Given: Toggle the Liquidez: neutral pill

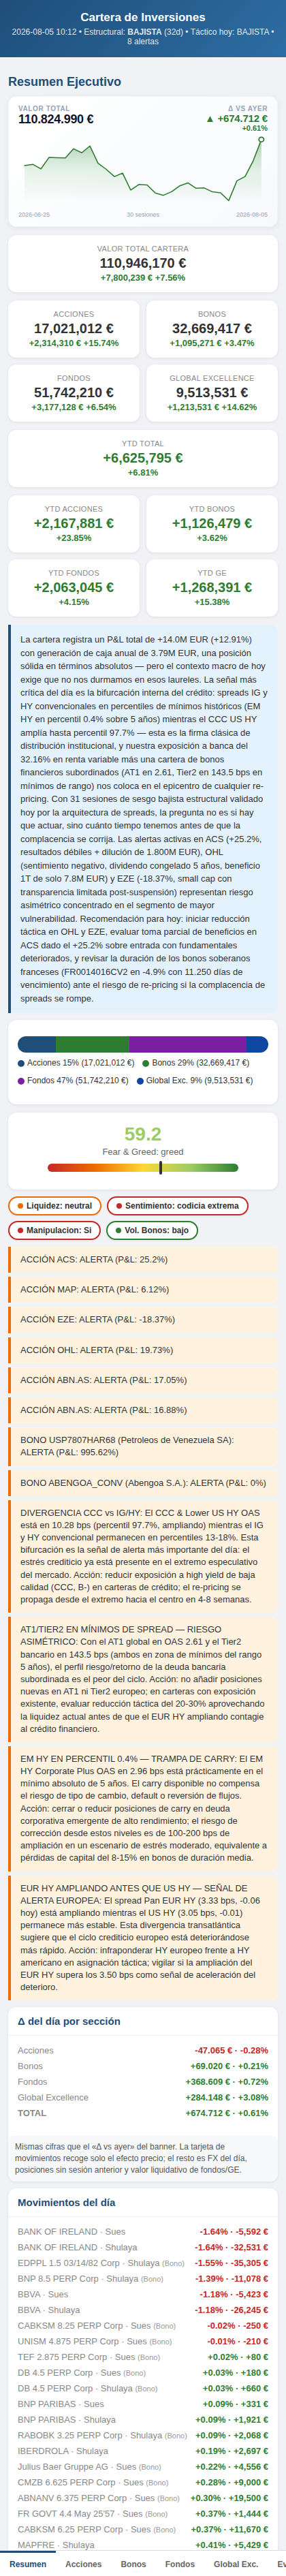Looking at the screenshot, I should [x=54, y=1205].
